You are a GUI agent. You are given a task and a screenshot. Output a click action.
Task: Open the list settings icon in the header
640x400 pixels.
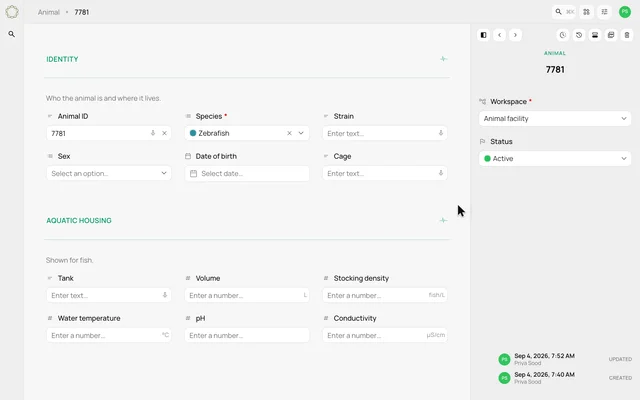(x=604, y=12)
